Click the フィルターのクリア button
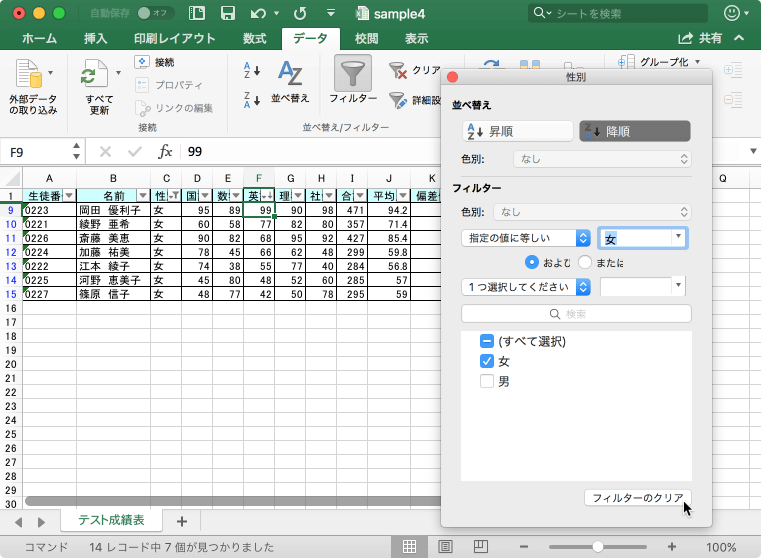The width and height of the screenshot is (761, 558). click(638, 498)
